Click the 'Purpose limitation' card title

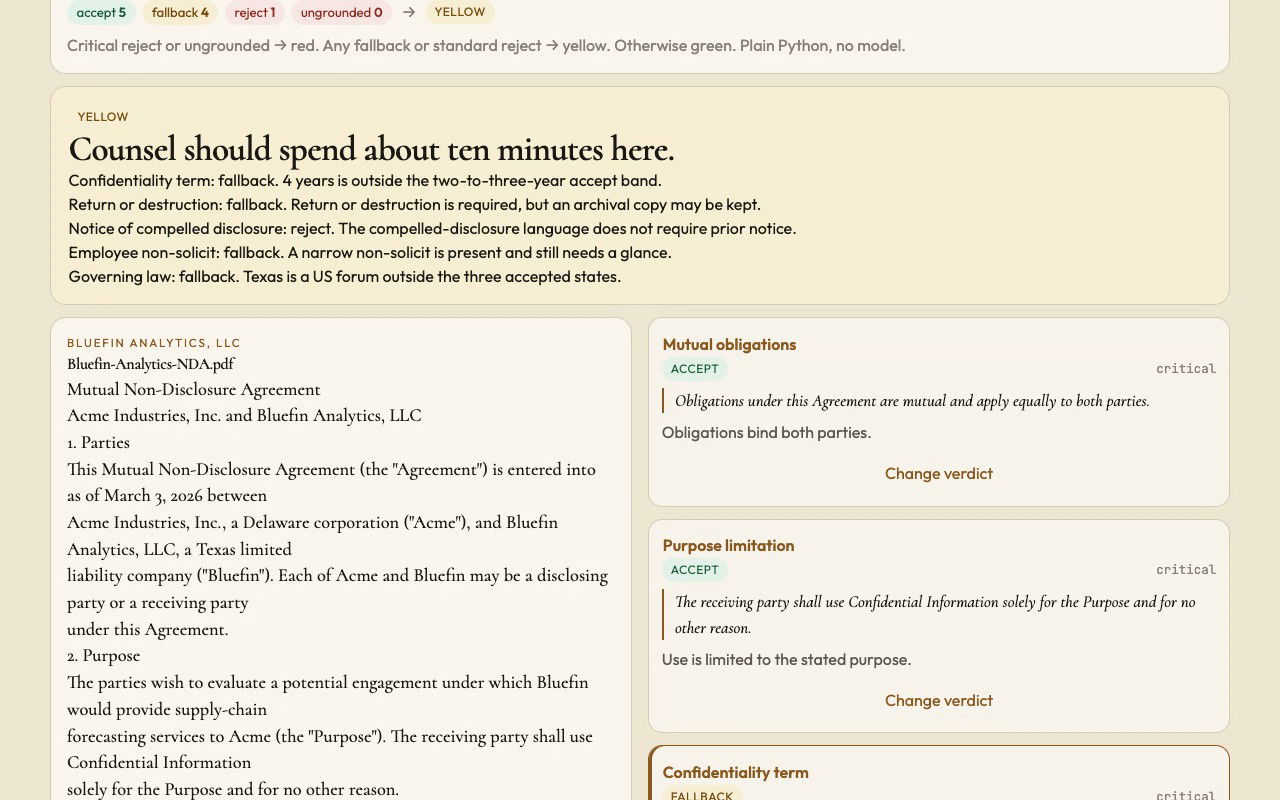pos(728,546)
